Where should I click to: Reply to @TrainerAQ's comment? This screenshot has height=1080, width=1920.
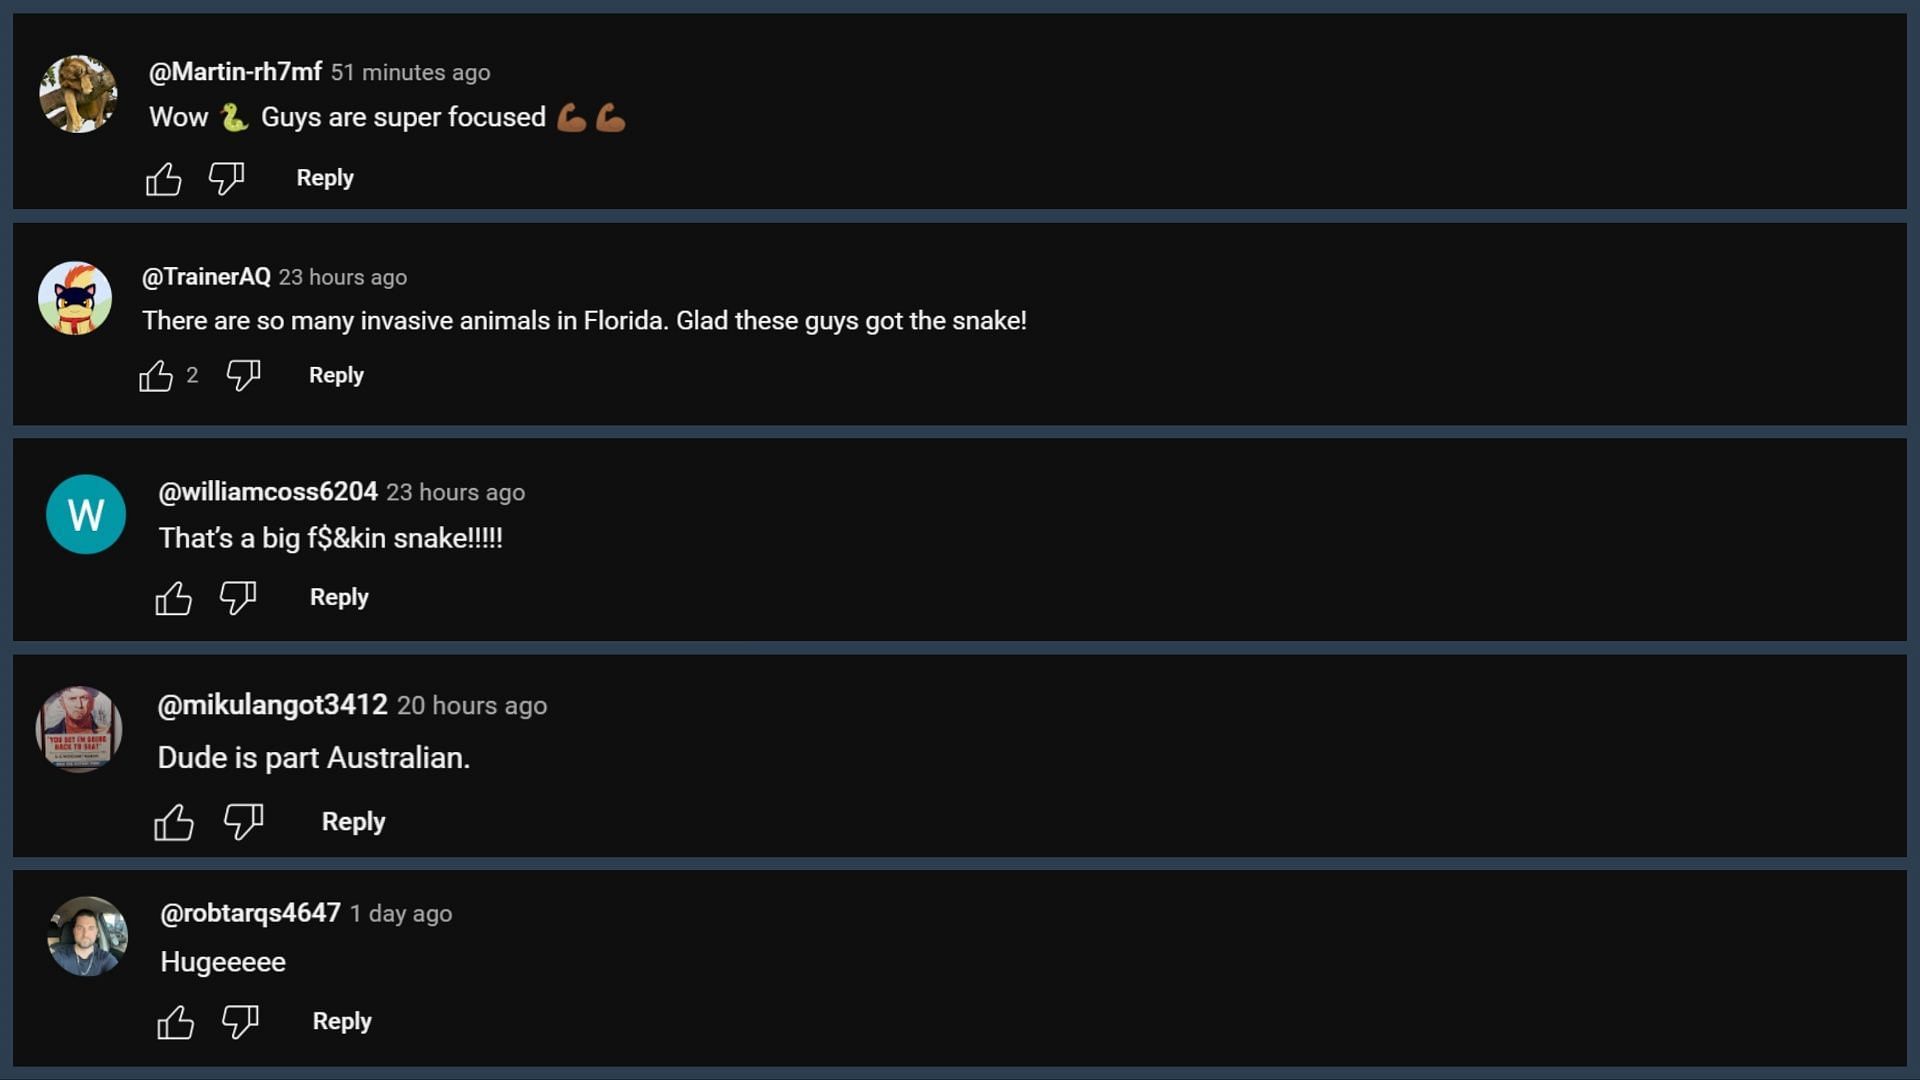pos(336,375)
